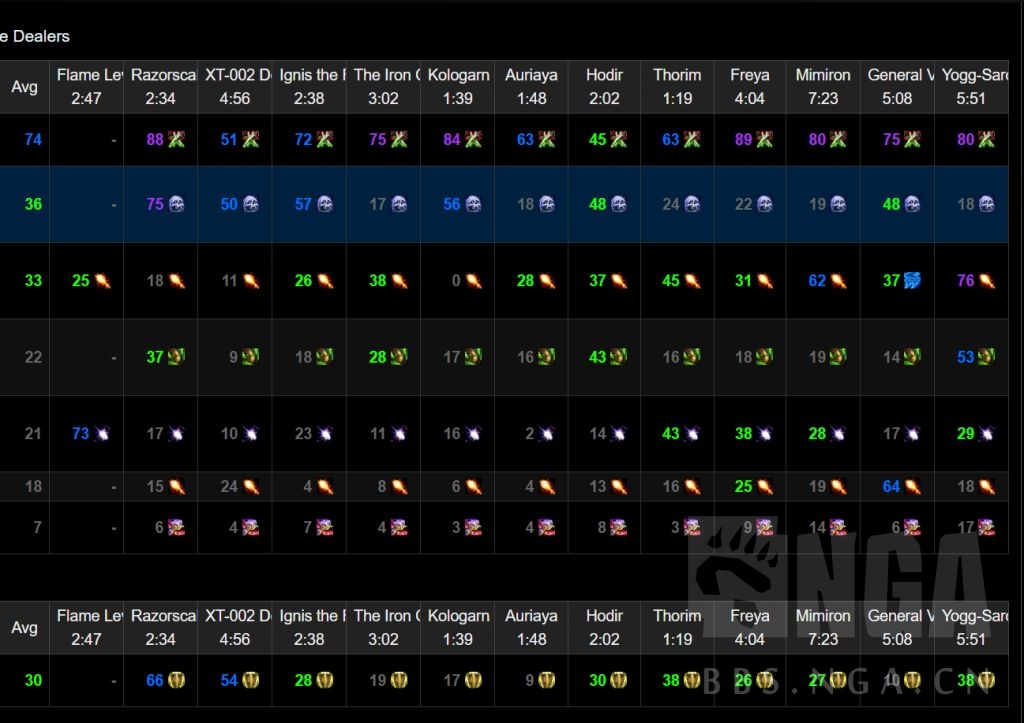This screenshot has width=1024, height=723.
Task: Select the blue Avg value 74
Action: point(33,139)
